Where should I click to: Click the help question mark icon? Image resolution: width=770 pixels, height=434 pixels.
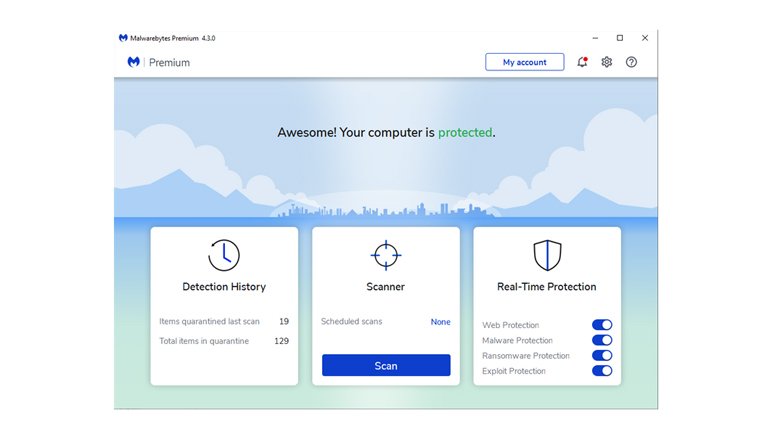631,62
